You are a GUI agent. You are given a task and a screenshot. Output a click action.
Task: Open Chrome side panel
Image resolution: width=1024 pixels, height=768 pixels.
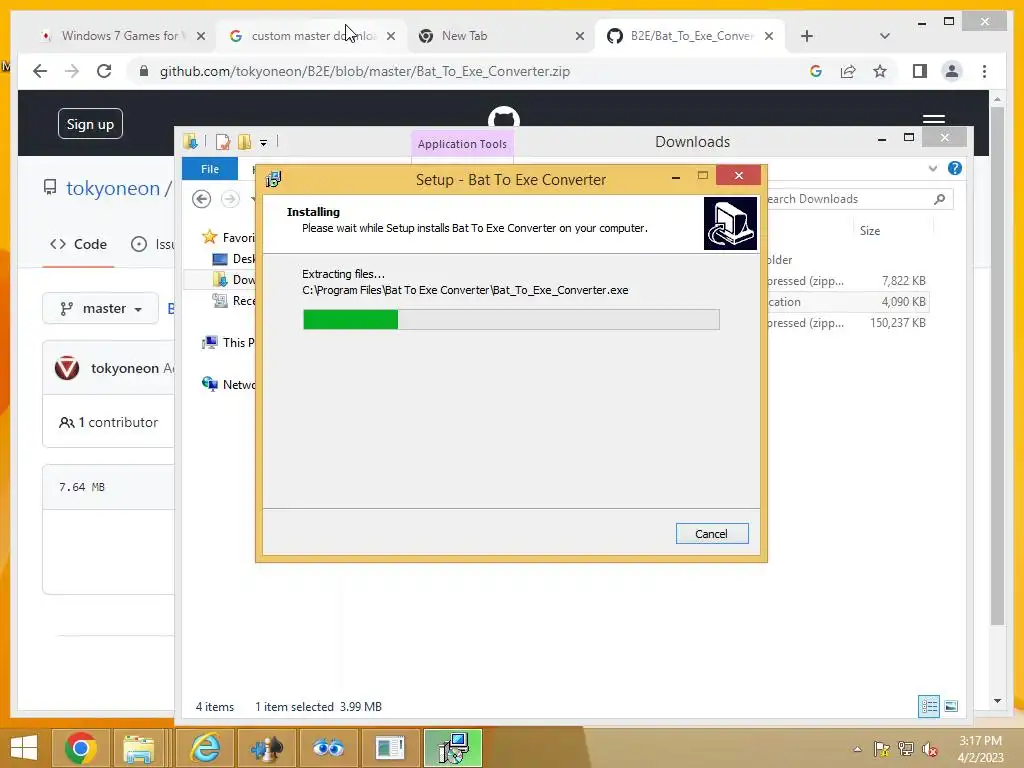[920, 71]
